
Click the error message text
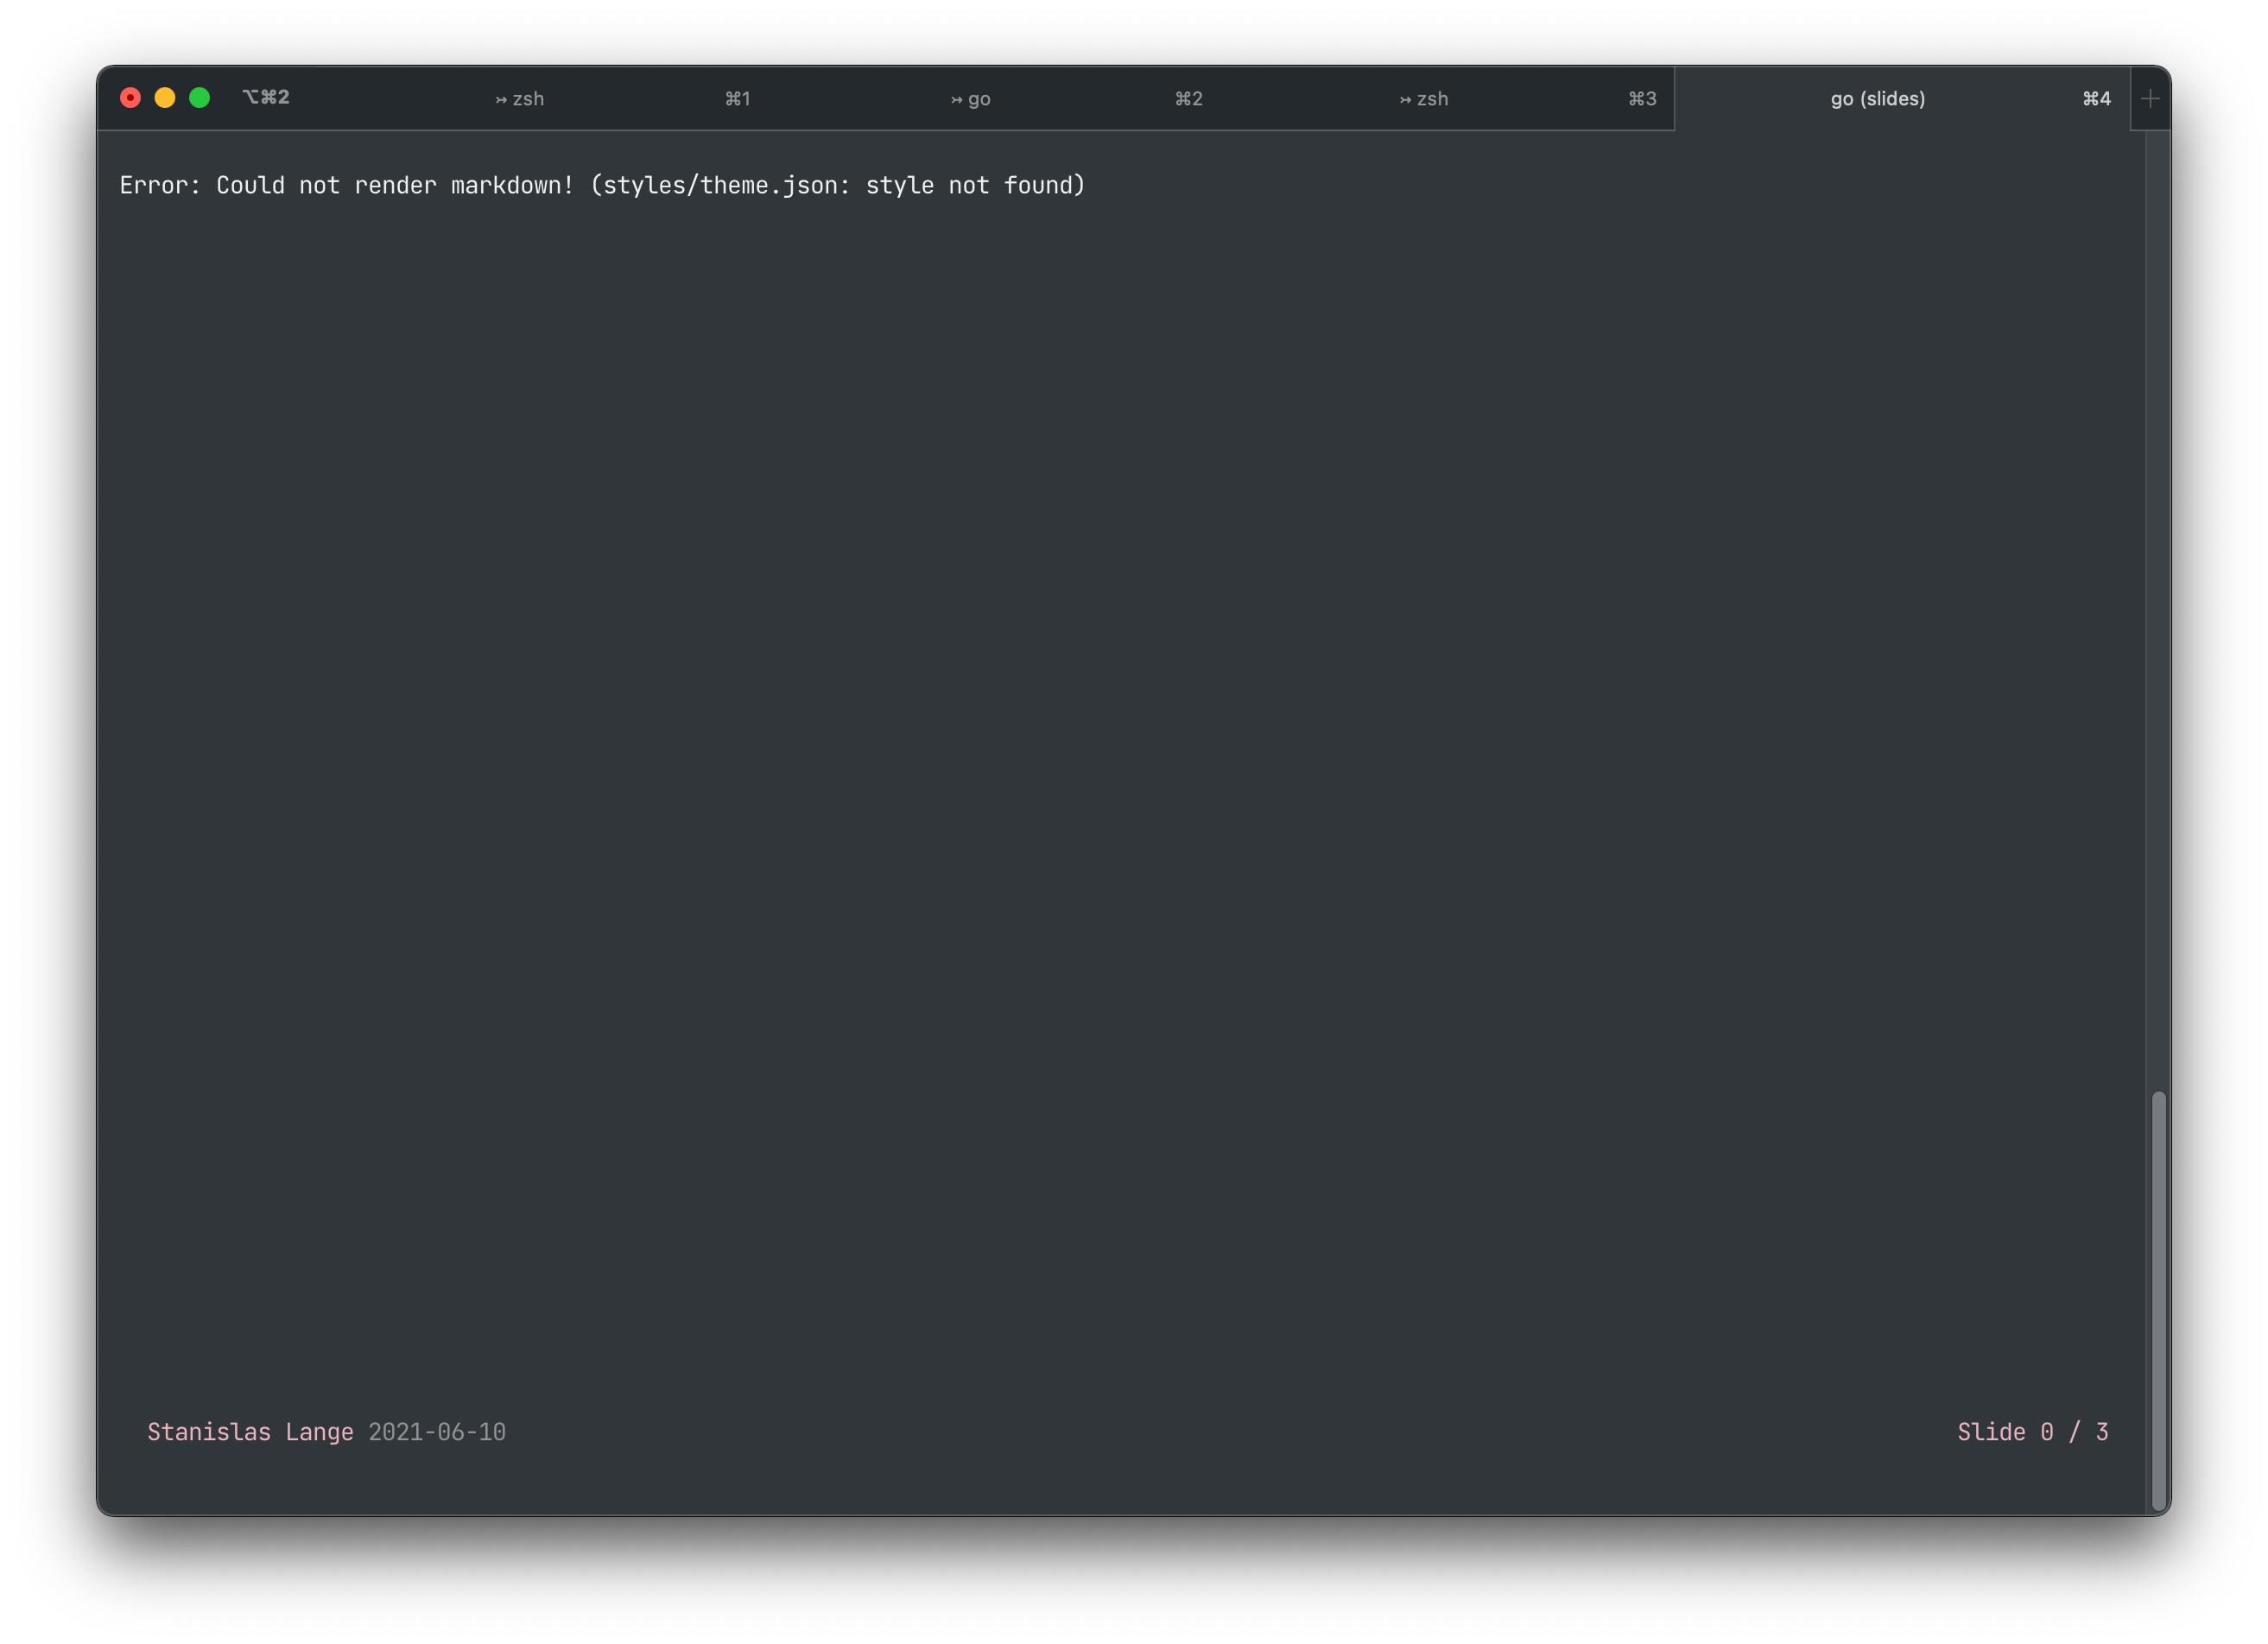[x=602, y=185]
